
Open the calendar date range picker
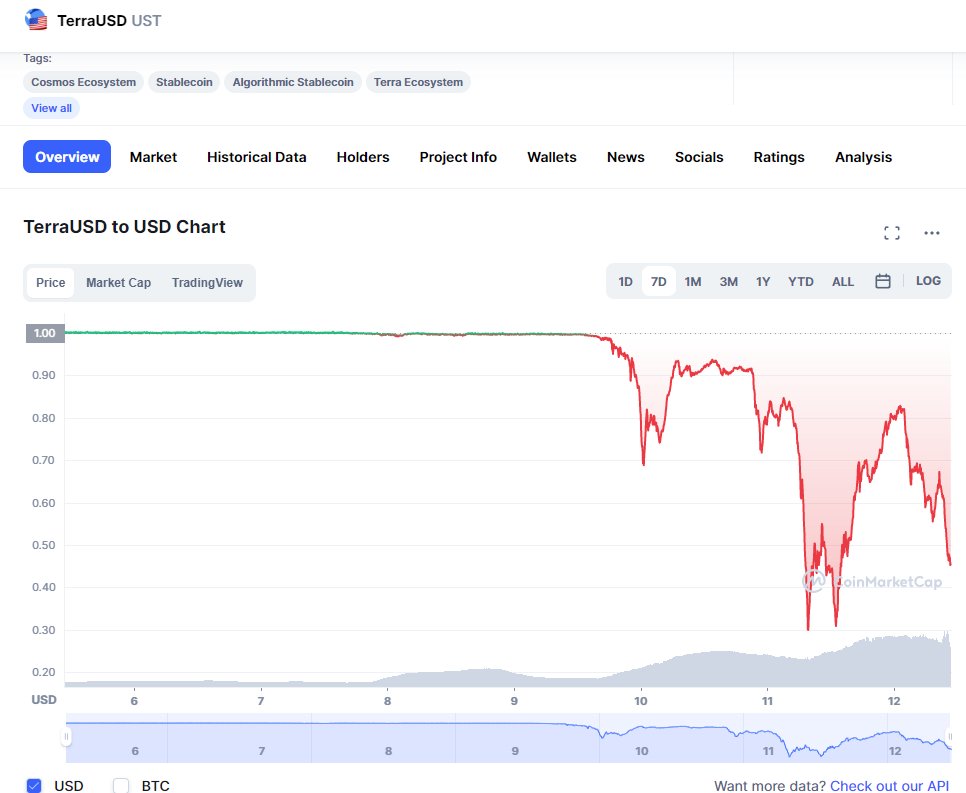coord(882,282)
